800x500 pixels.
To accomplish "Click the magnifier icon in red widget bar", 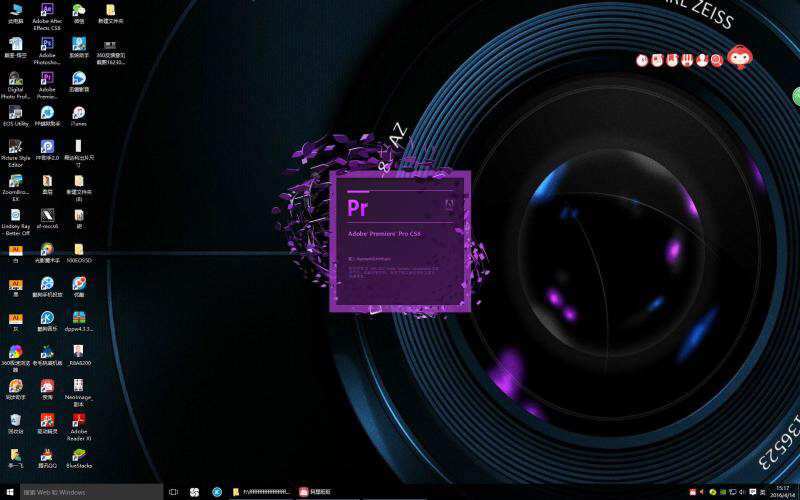I will tap(717, 60).
